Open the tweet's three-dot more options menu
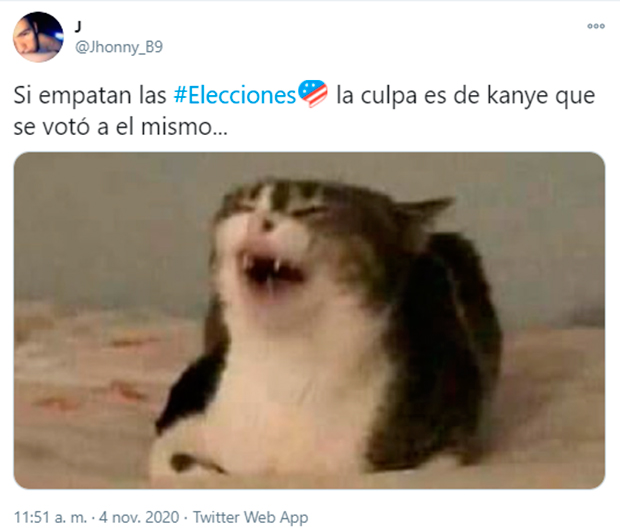The width and height of the screenshot is (620, 532). click(596, 26)
